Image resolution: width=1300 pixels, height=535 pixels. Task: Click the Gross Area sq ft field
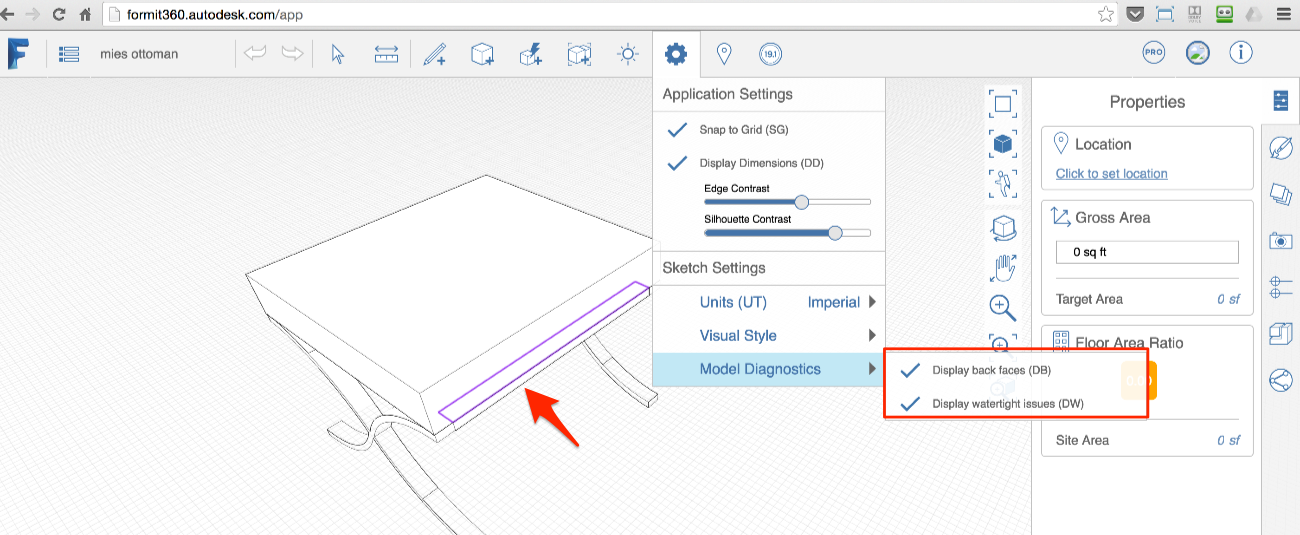point(1146,252)
